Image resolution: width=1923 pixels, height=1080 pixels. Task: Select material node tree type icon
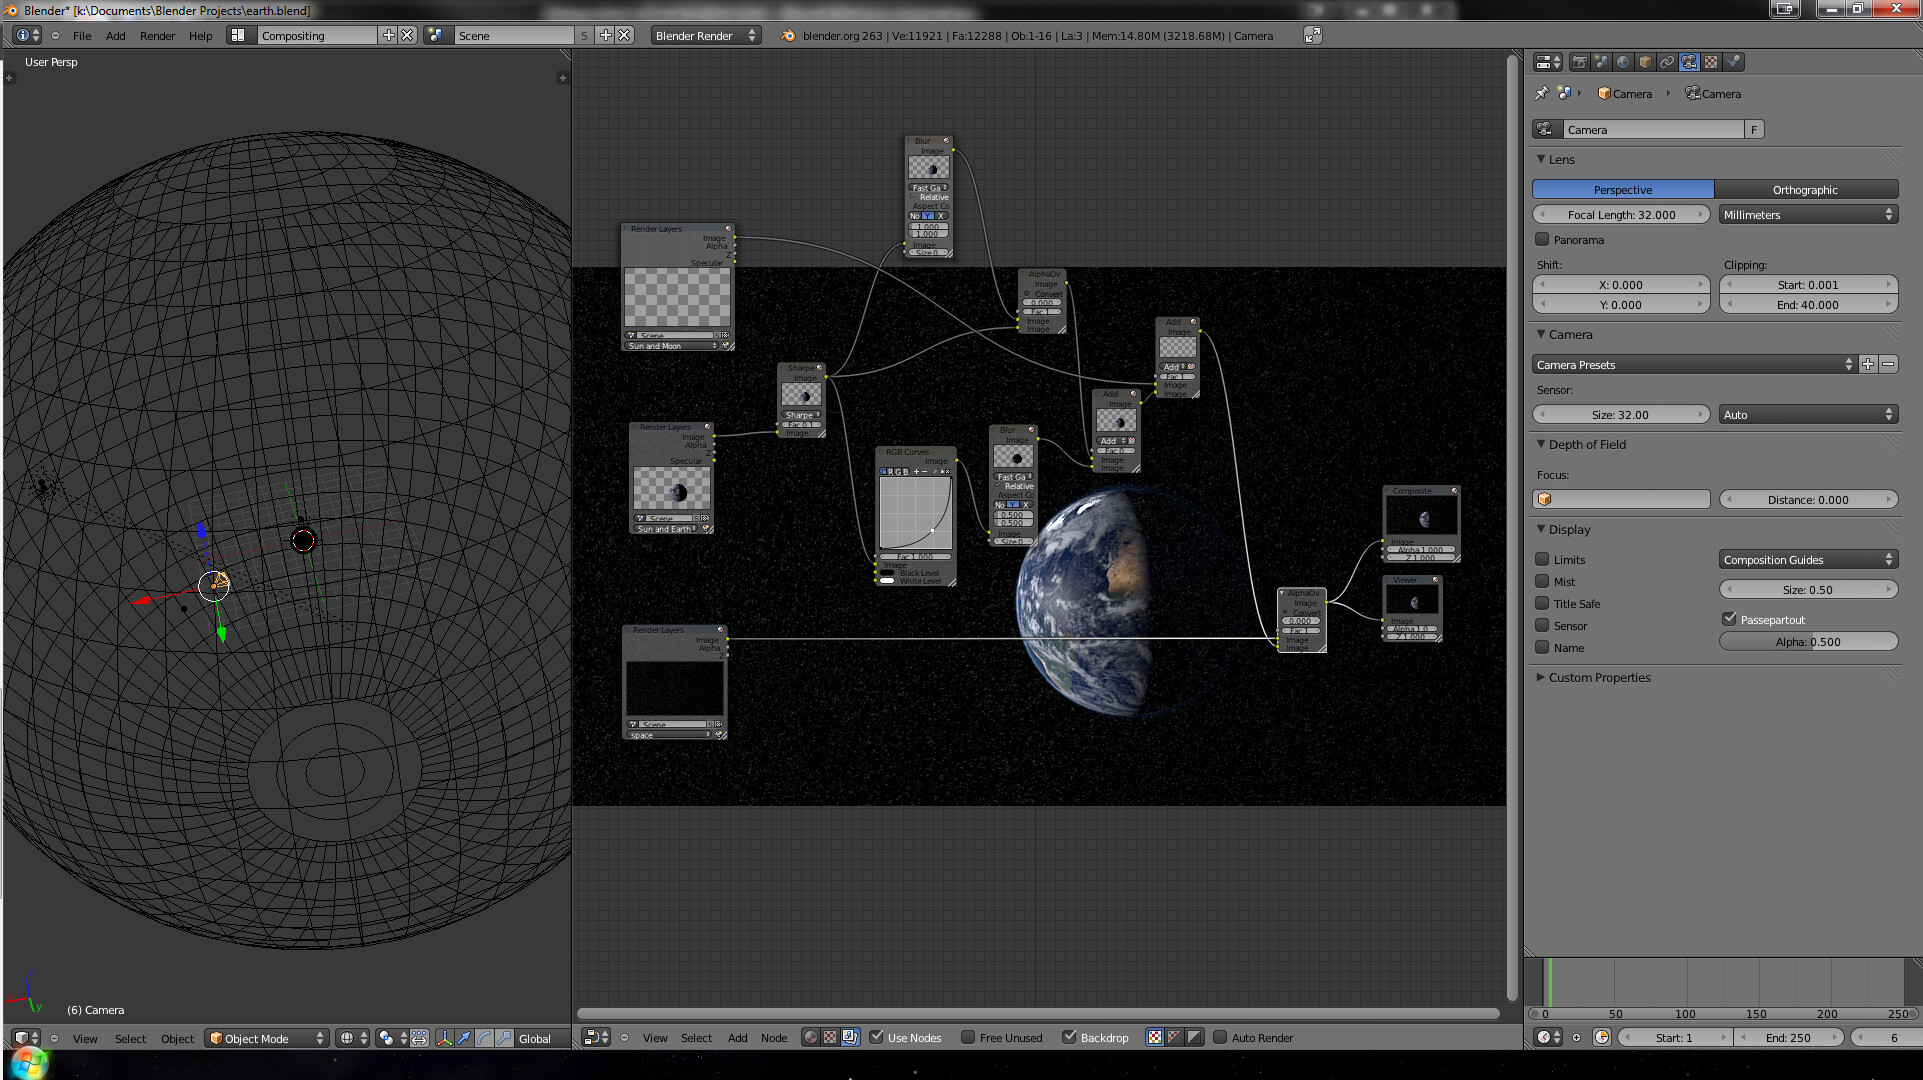(811, 1038)
